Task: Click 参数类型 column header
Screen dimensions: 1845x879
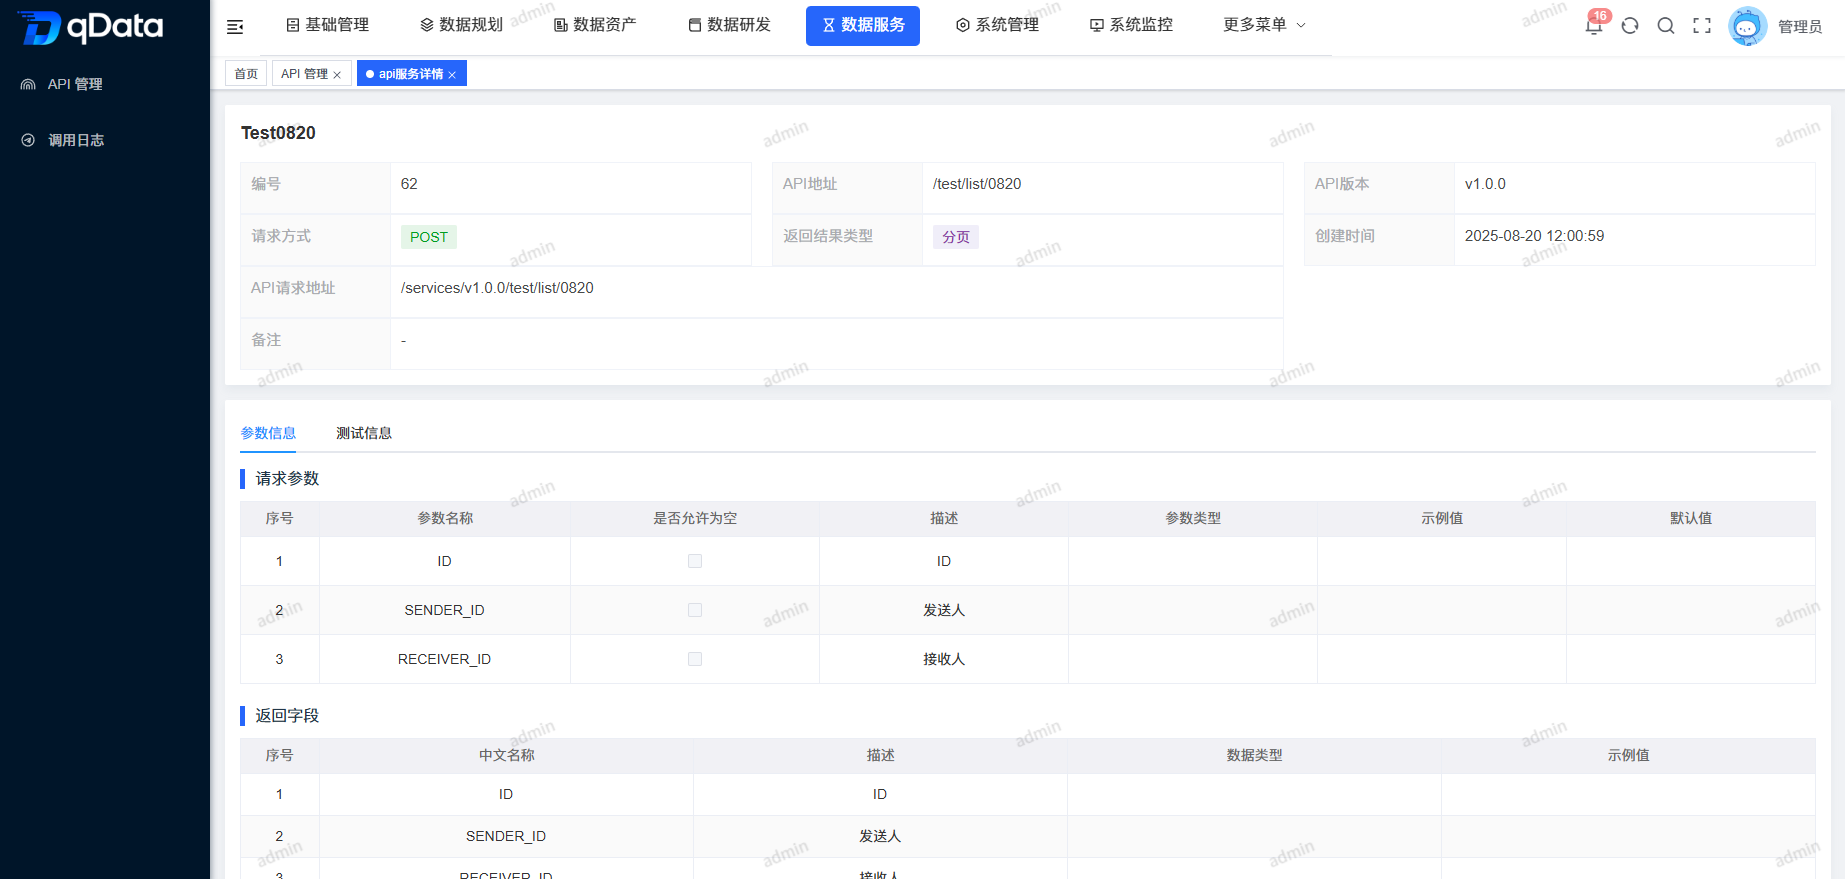Action: [x=1193, y=518]
